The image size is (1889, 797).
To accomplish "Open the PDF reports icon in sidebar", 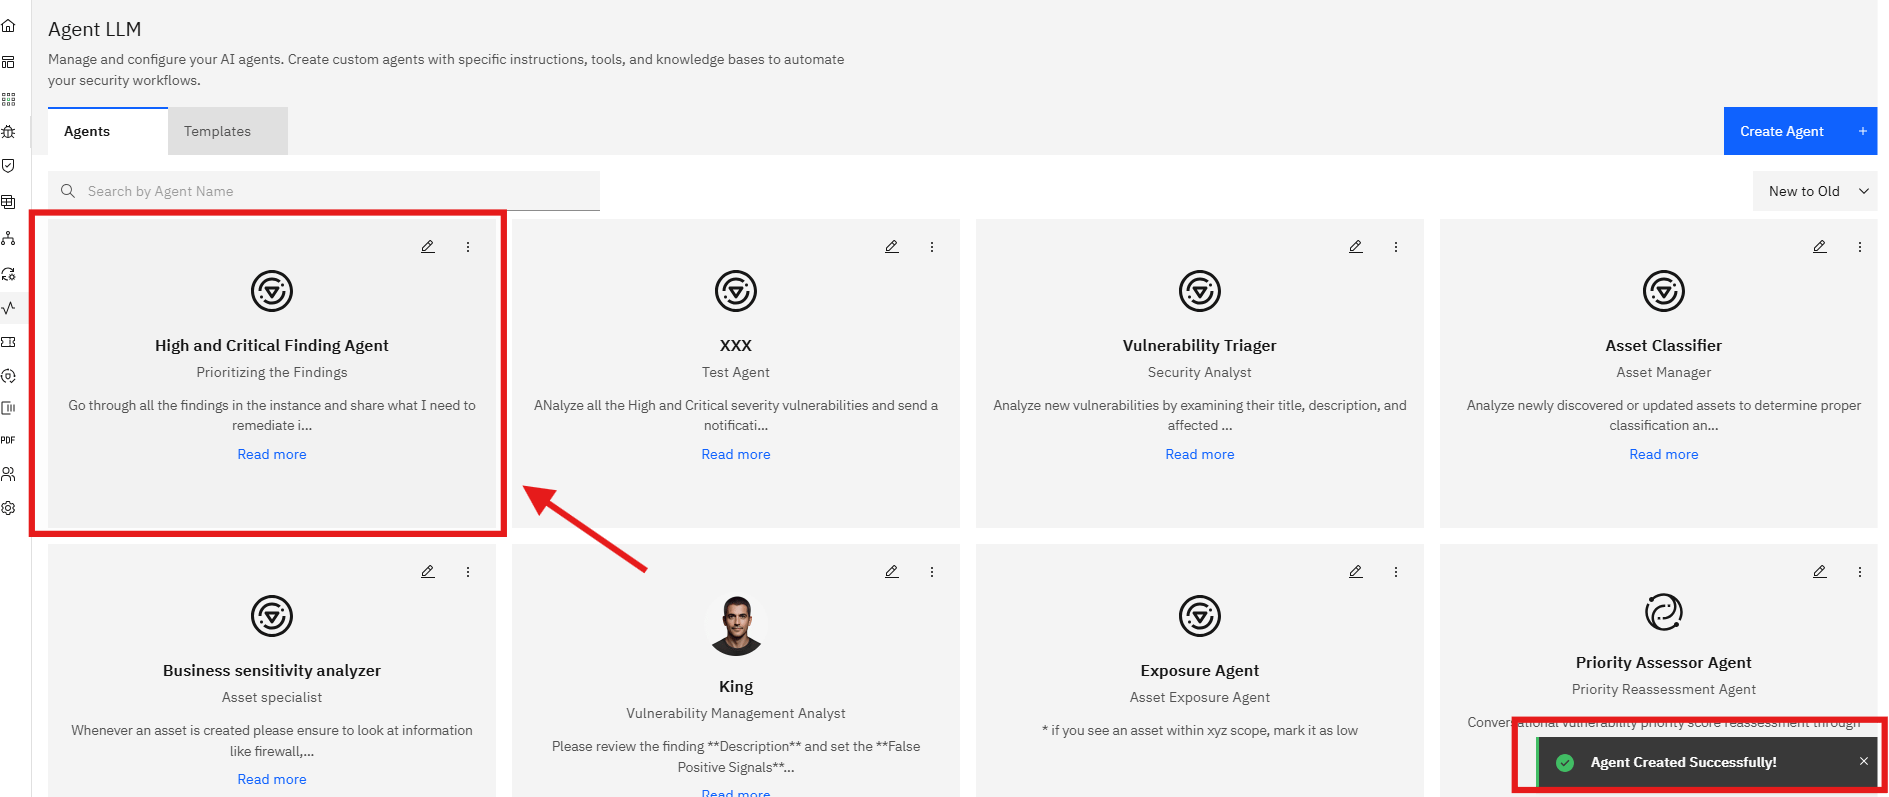I will point(8,440).
